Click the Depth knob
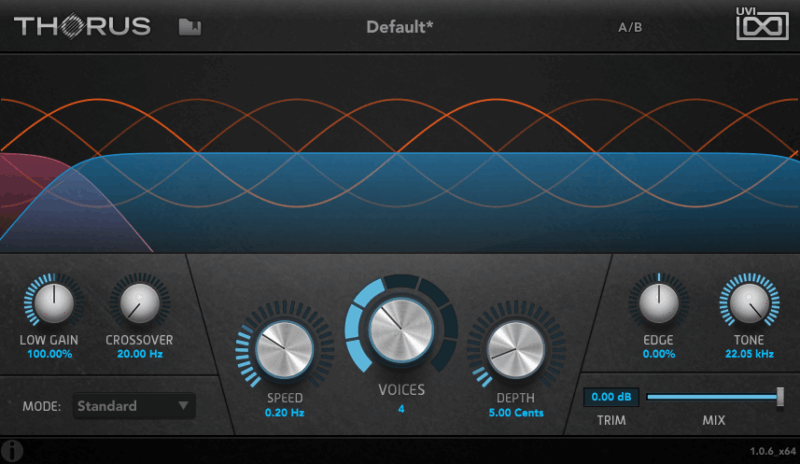Viewport: 800px width, 464px height. (514, 350)
